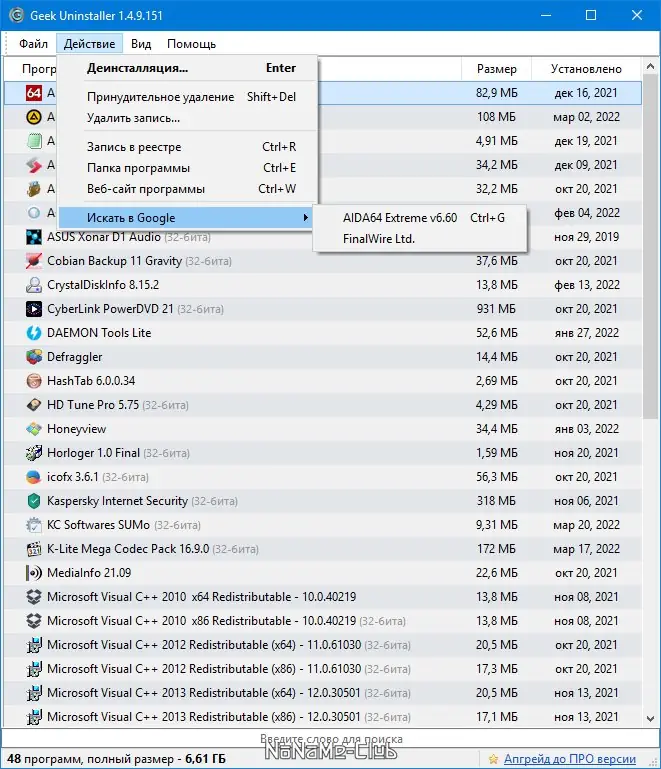Open Запись в реестре for the program
This screenshot has height=769, width=661.
point(188,147)
